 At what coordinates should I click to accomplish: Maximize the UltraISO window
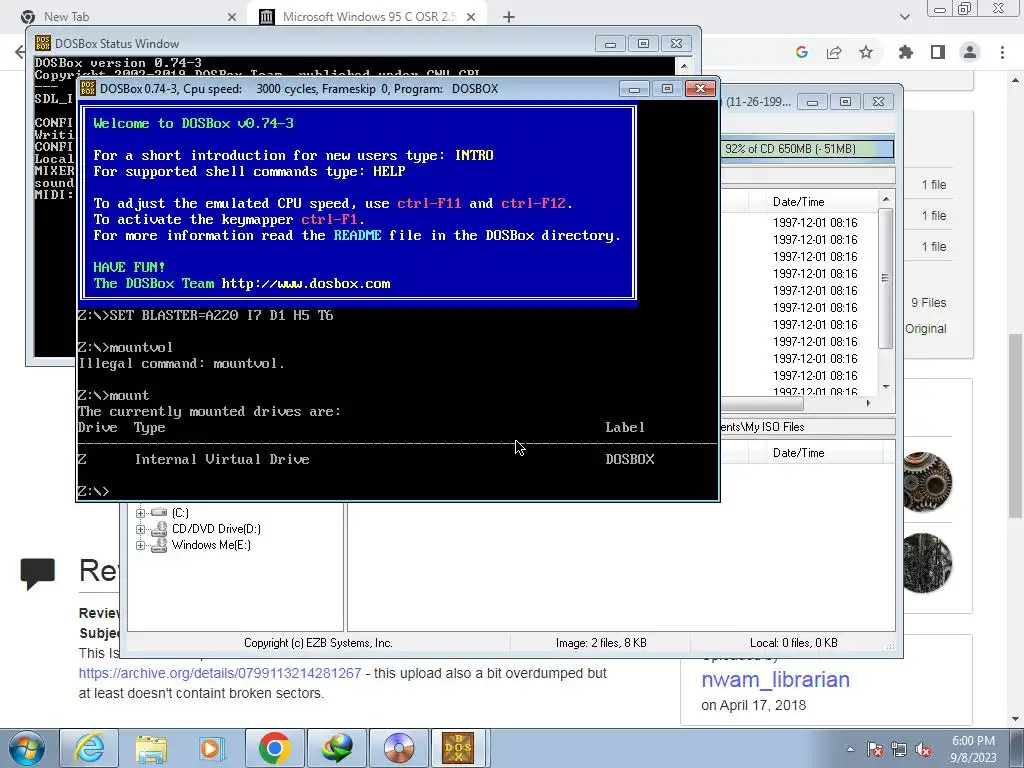click(845, 102)
